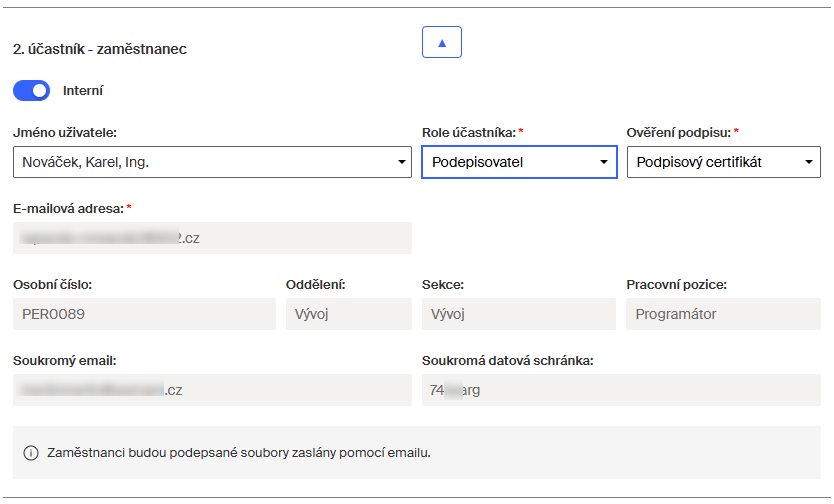Click the Sekce field

pos(519,314)
